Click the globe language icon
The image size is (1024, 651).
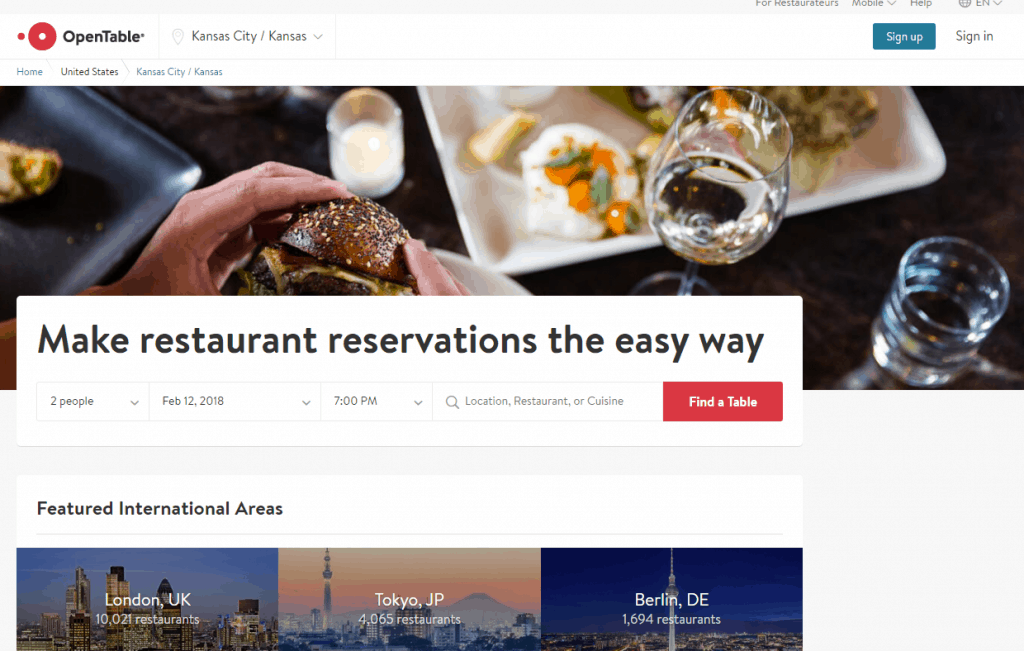pos(965,3)
